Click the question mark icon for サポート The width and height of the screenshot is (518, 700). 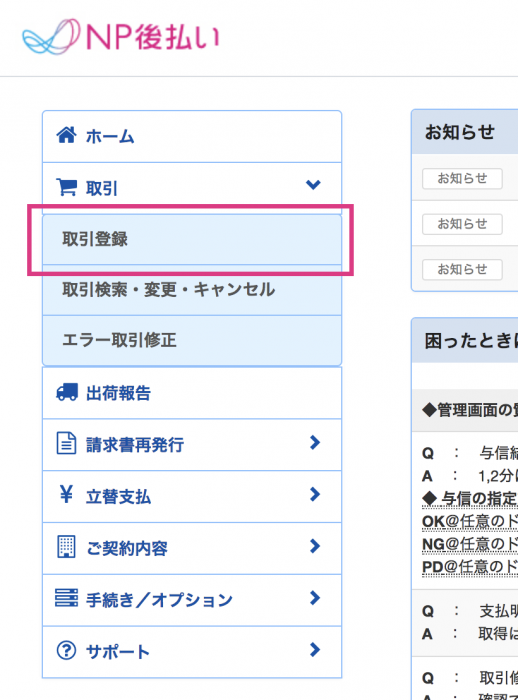(x=66, y=650)
